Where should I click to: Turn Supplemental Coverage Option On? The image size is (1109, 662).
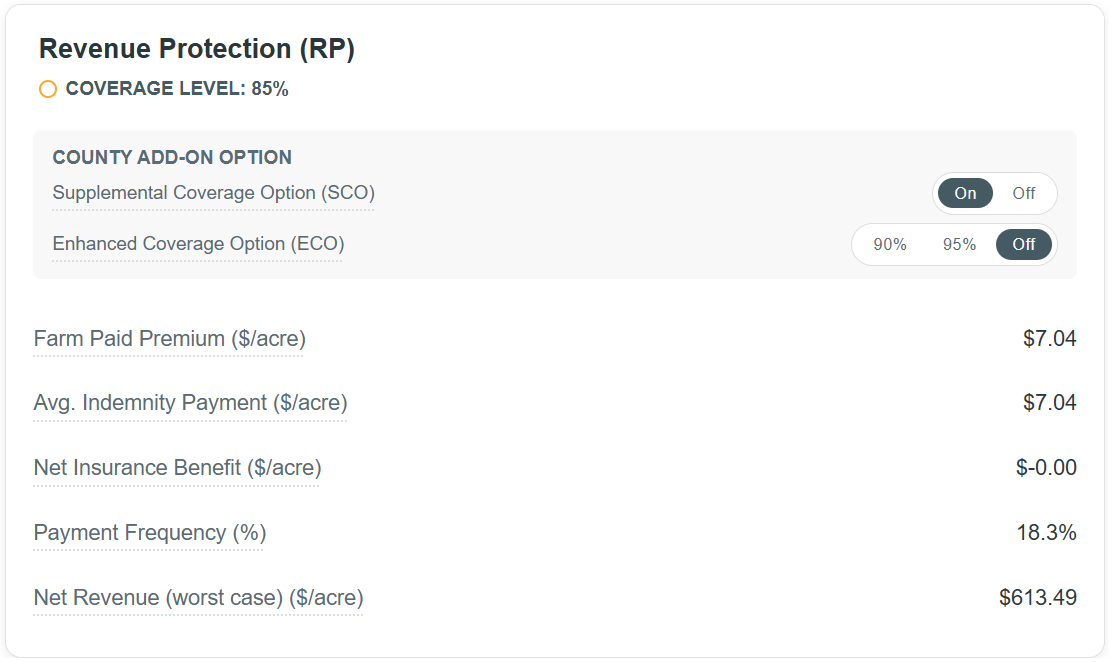(x=965, y=193)
